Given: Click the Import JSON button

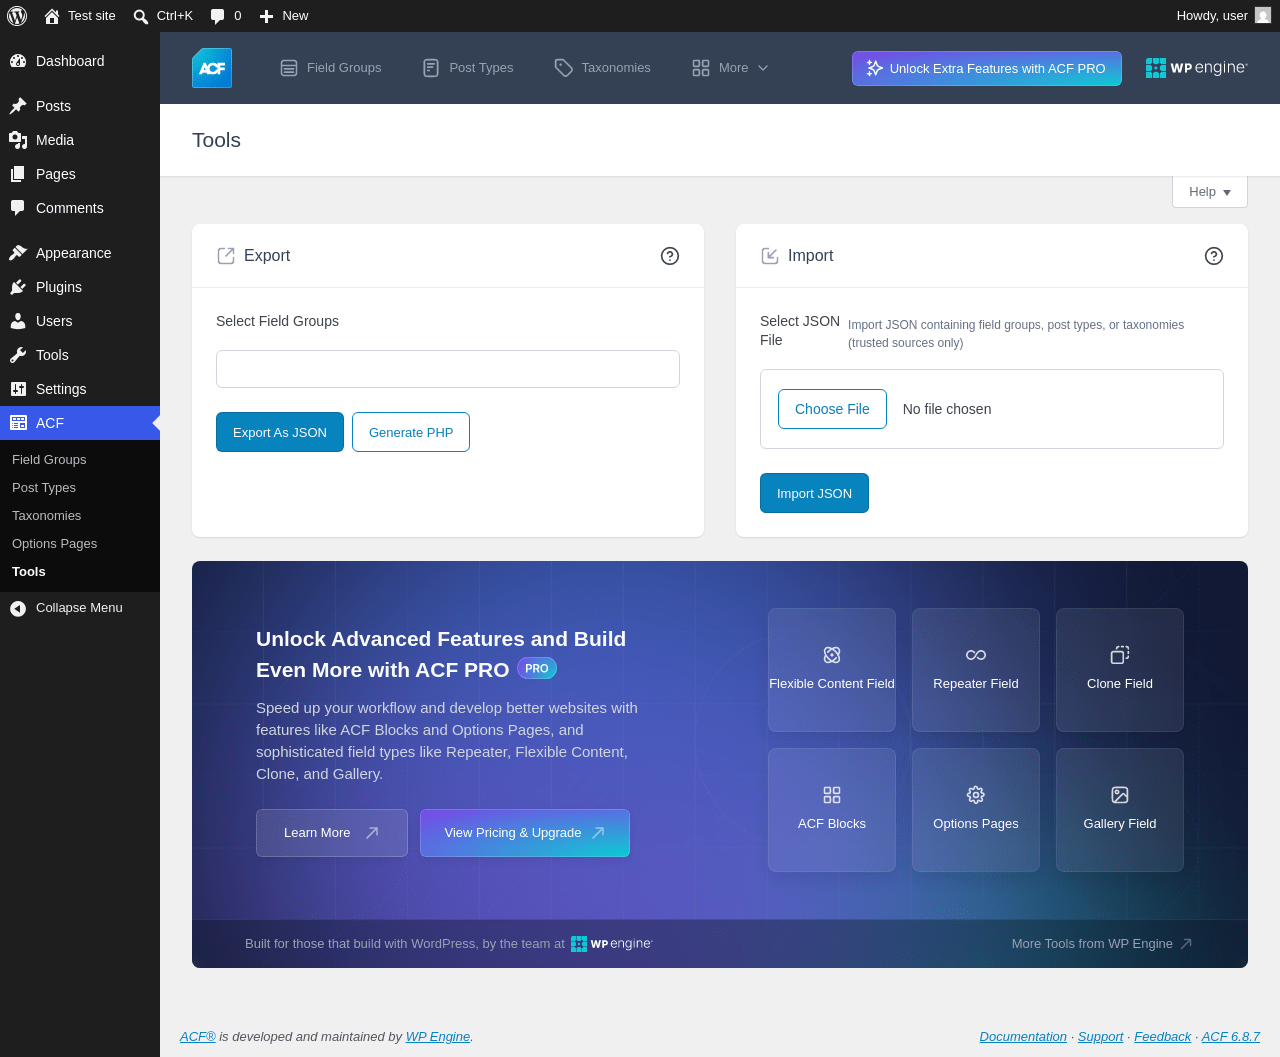Looking at the screenshot, I should tap(814, 493).
